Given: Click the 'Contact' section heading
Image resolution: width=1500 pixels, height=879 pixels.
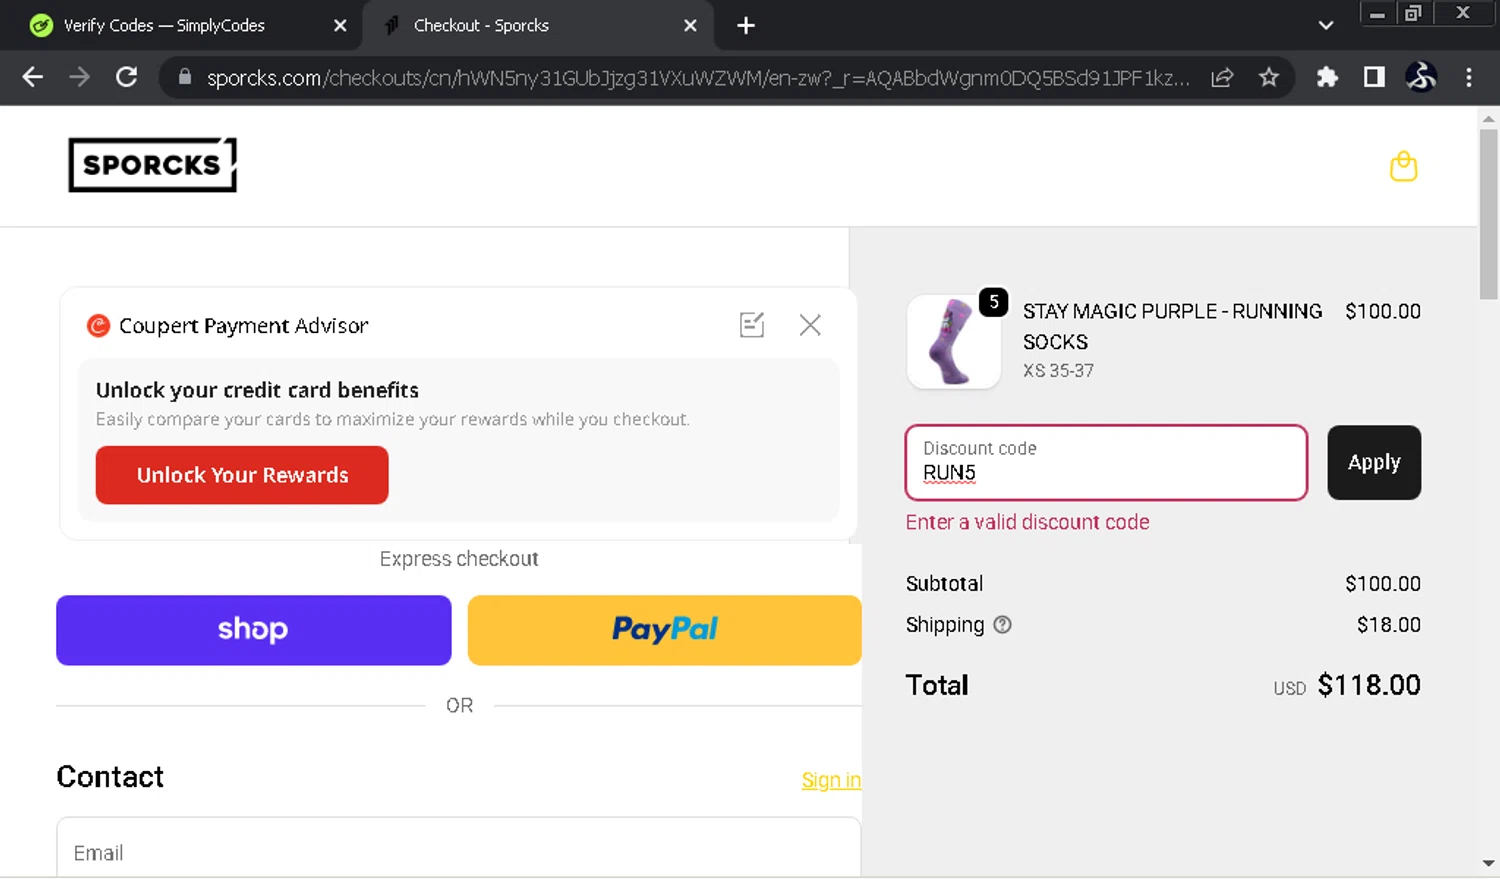Looking at the screenshot, I should click(110, 777).
